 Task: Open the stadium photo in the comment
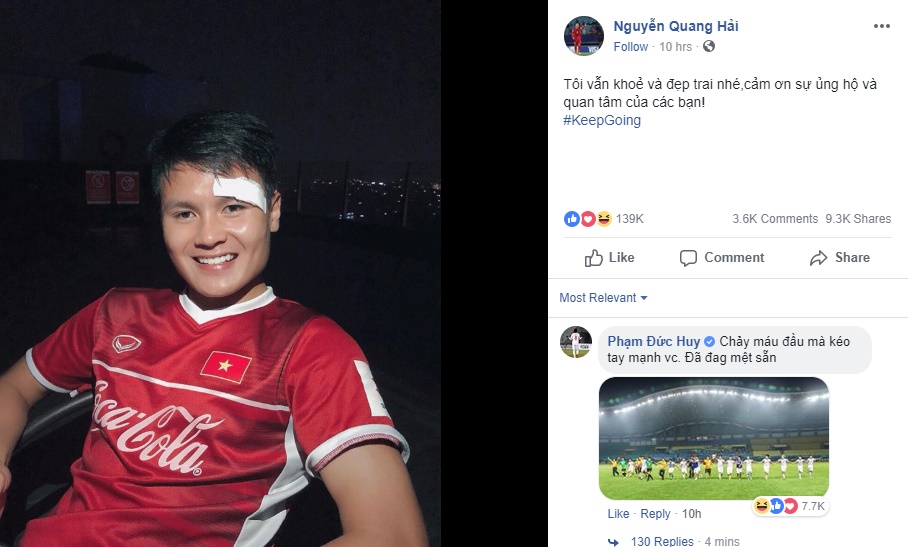coord(714,438)
